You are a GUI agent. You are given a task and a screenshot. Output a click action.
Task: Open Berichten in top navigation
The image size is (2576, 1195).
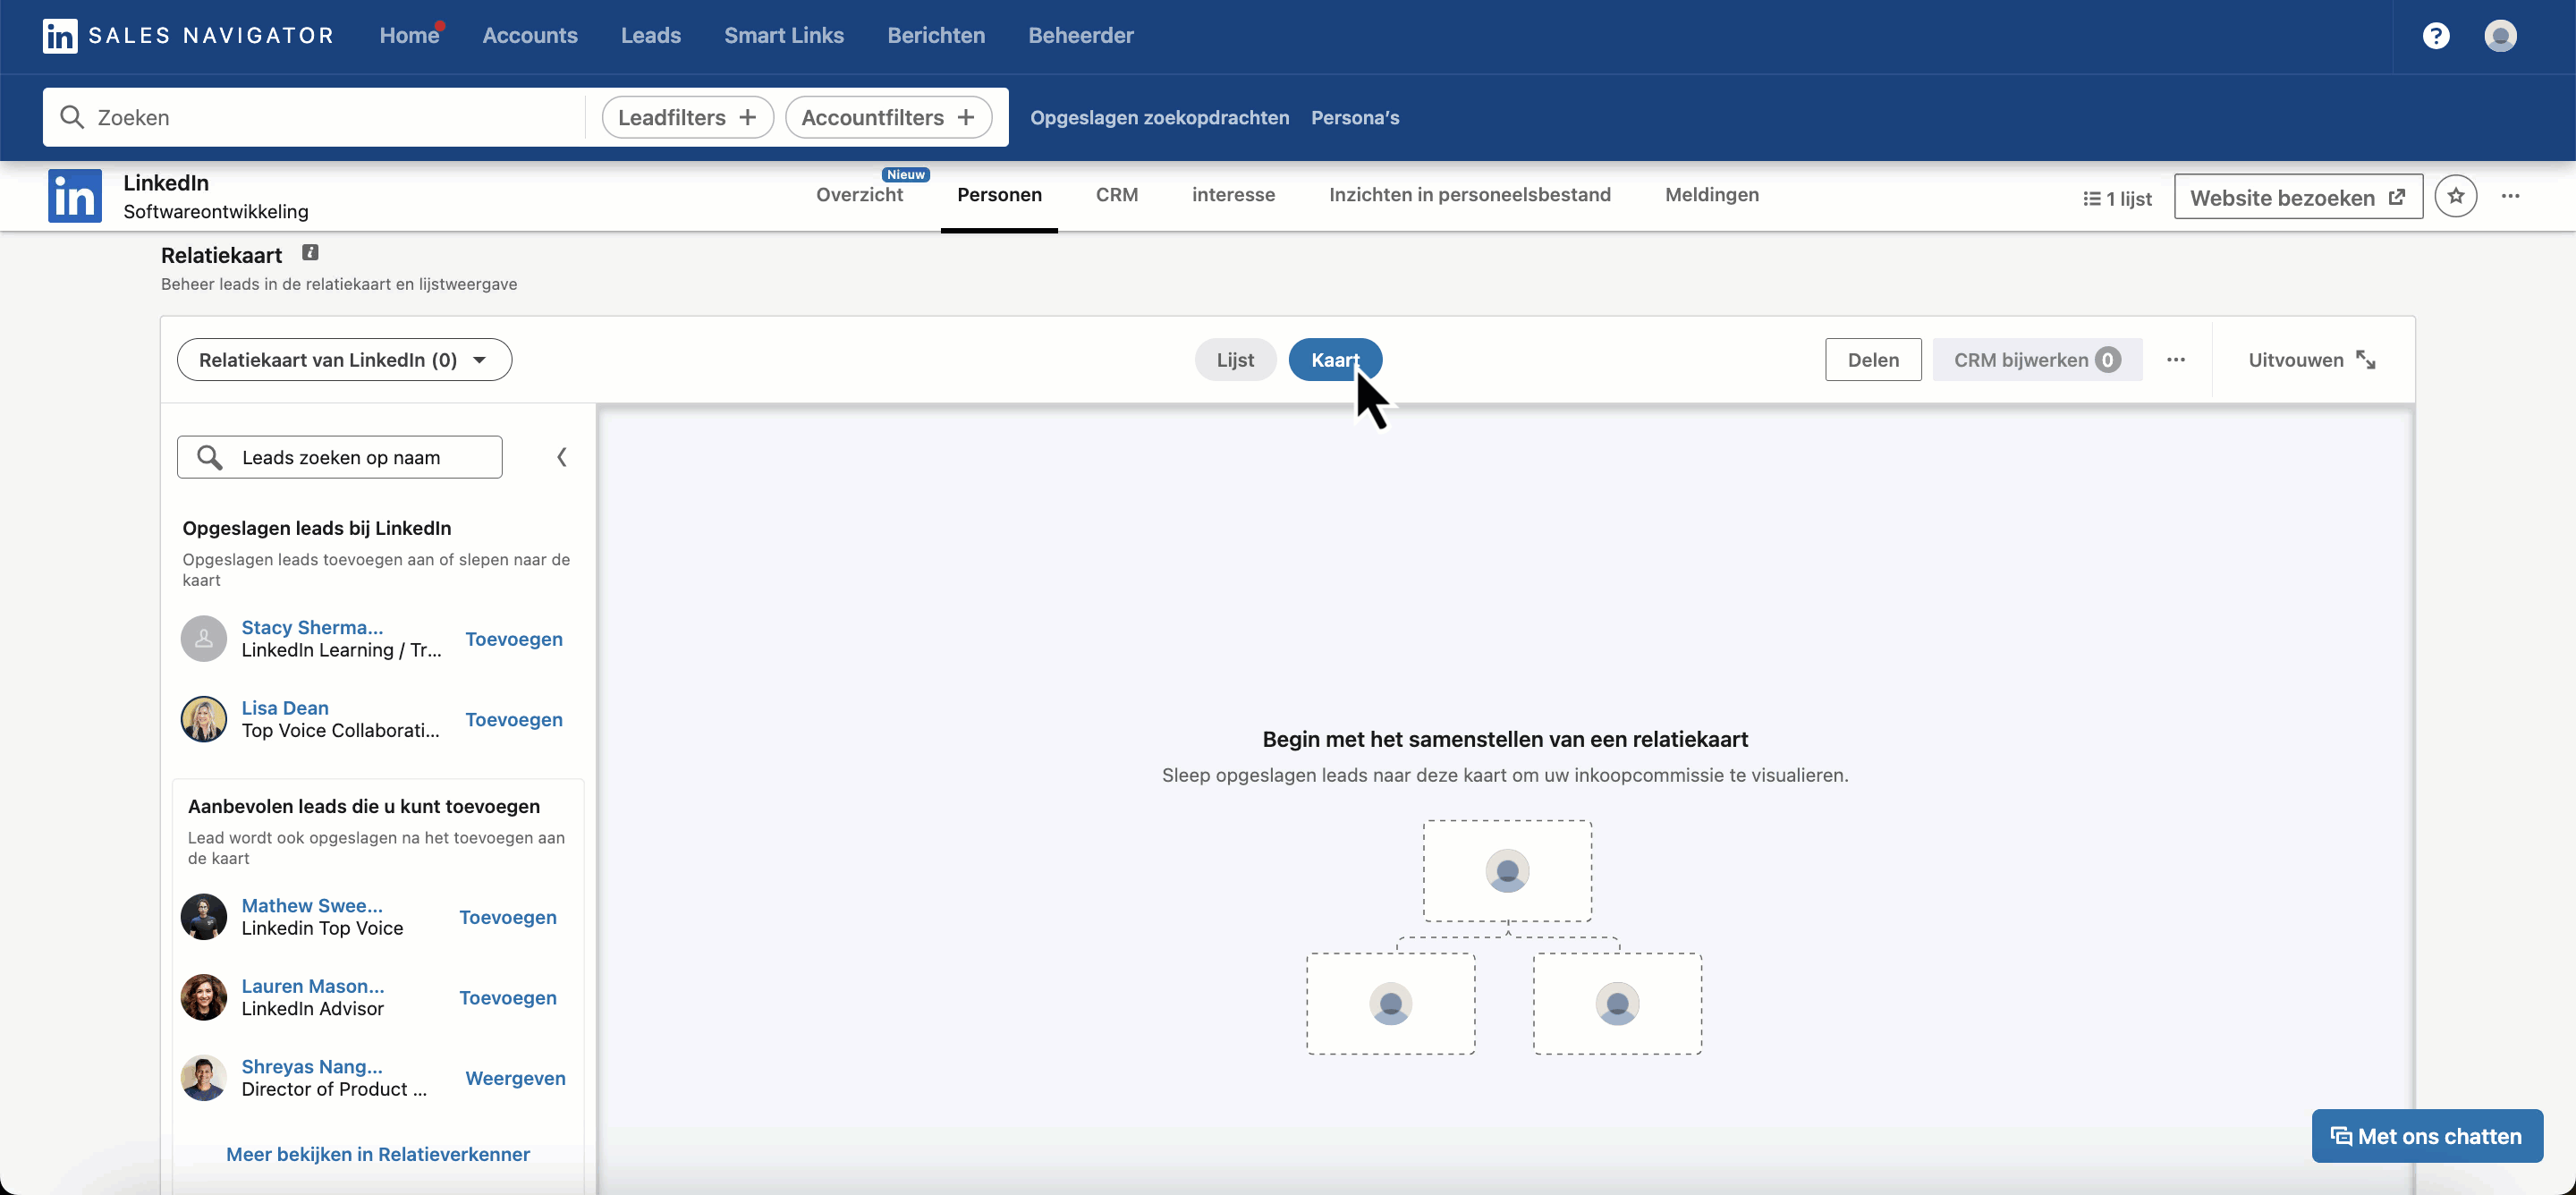tap(936, 36)
